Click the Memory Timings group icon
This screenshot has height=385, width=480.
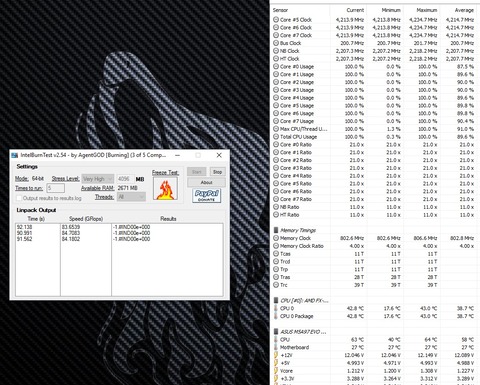pyautogui.click(x=276, y=230)
